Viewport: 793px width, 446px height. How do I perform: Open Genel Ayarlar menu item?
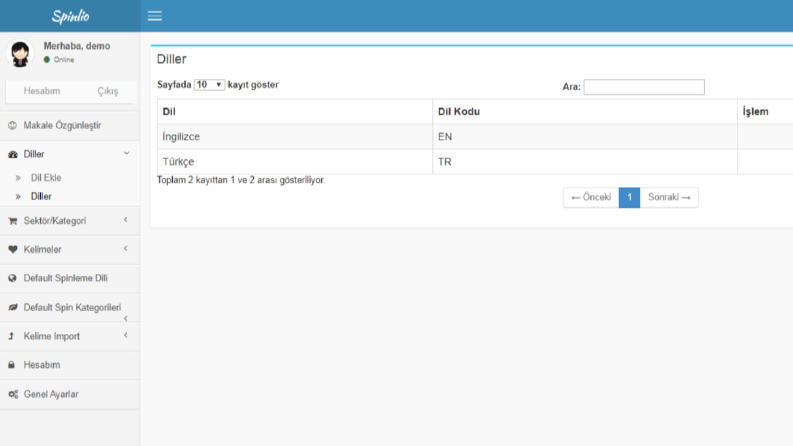51,394
